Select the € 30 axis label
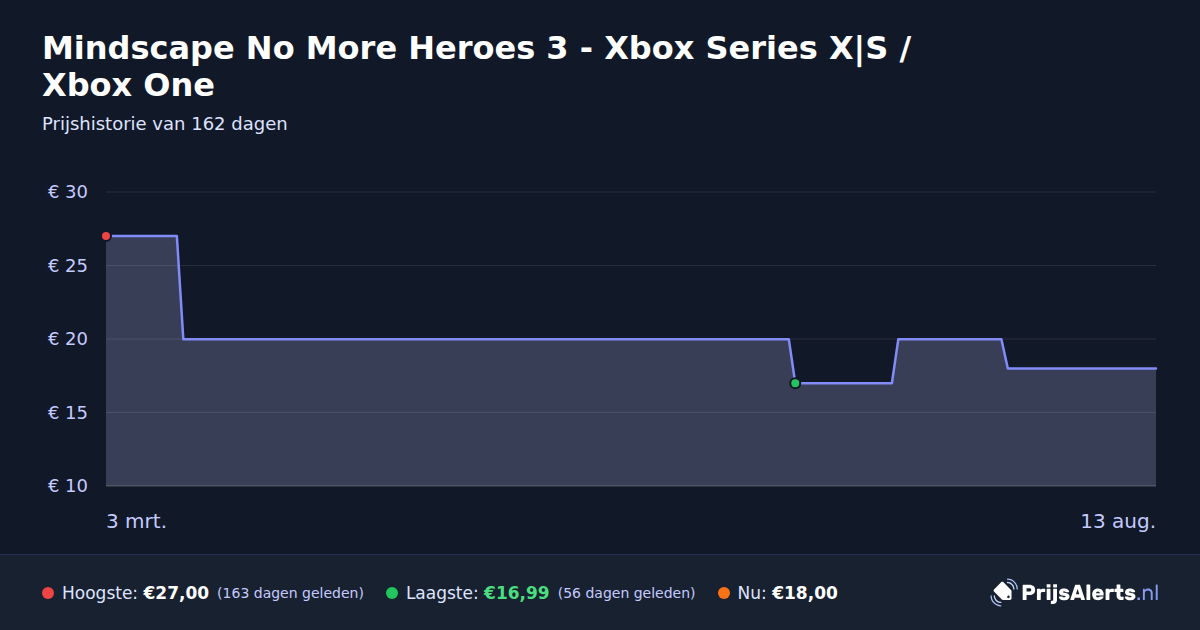The height and width of the screenshot is (630, 1200). tap(68, 192)
